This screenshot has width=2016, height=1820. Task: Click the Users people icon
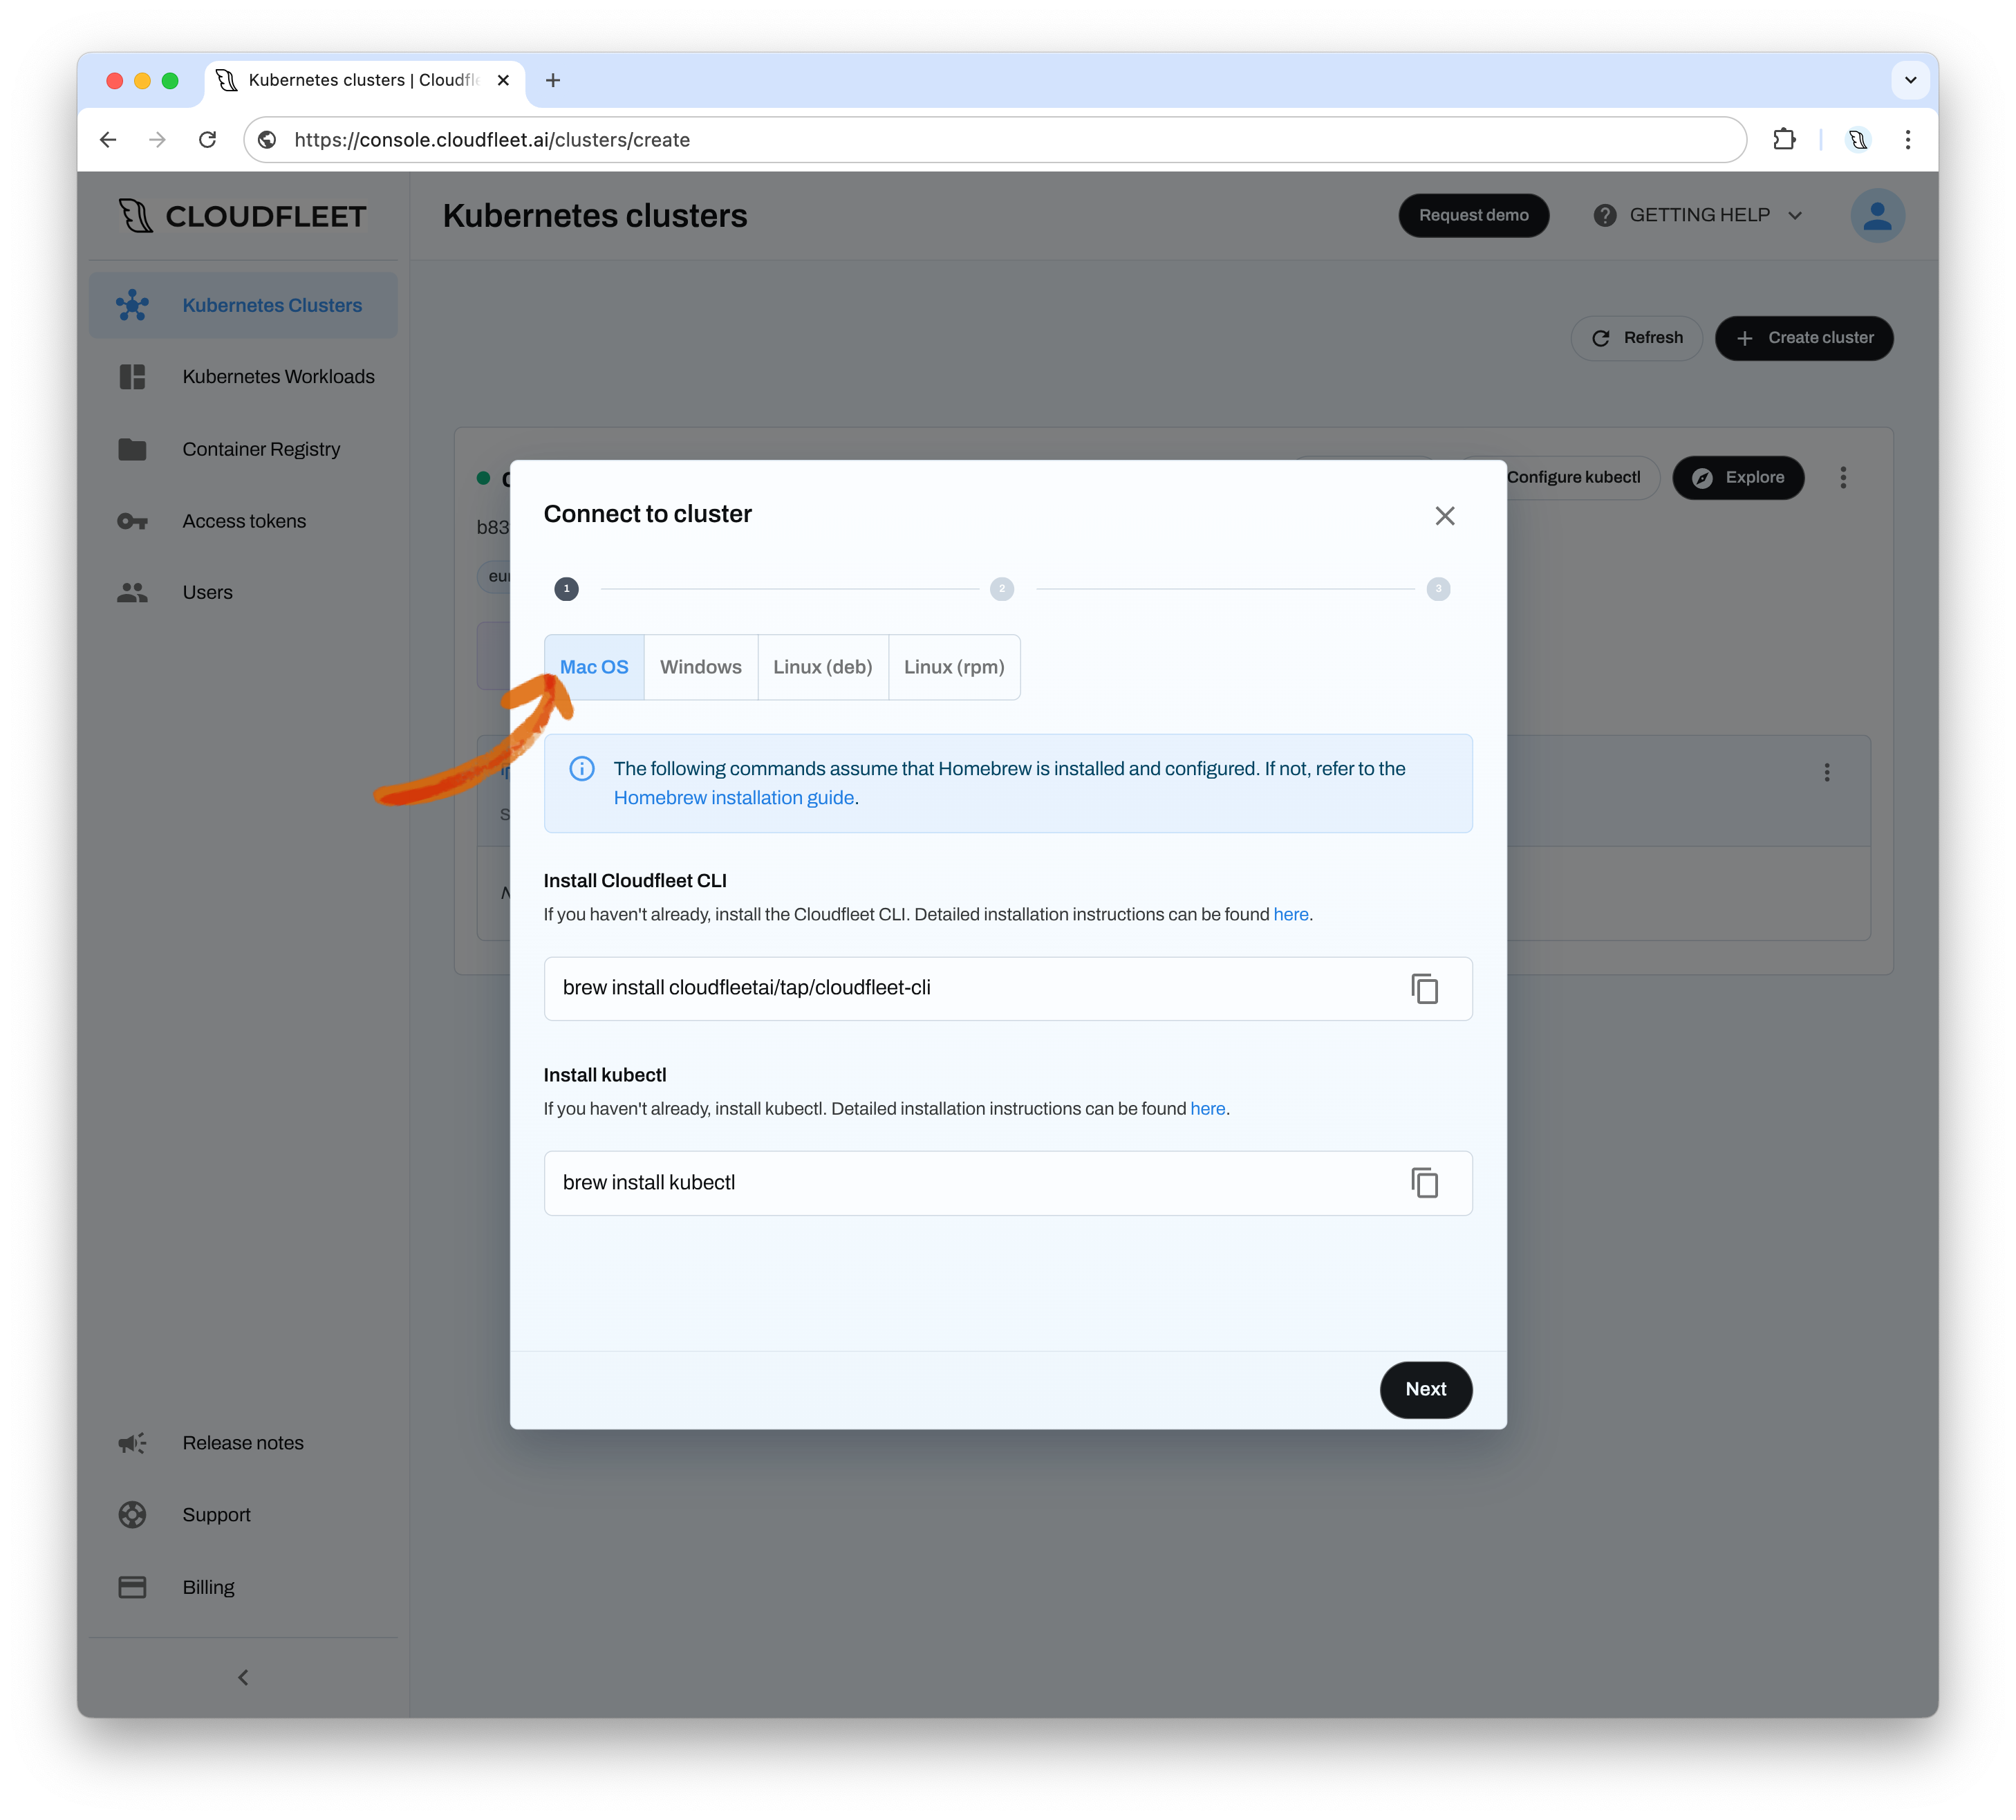tap(132, 593)
